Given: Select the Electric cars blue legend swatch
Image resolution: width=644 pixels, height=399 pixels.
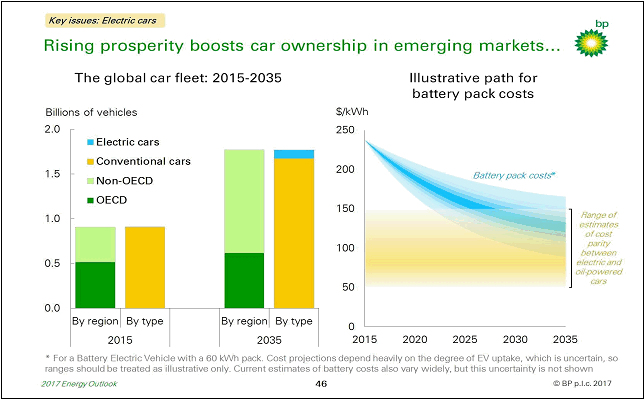Looking at the screenshot, I should [90, 142].
